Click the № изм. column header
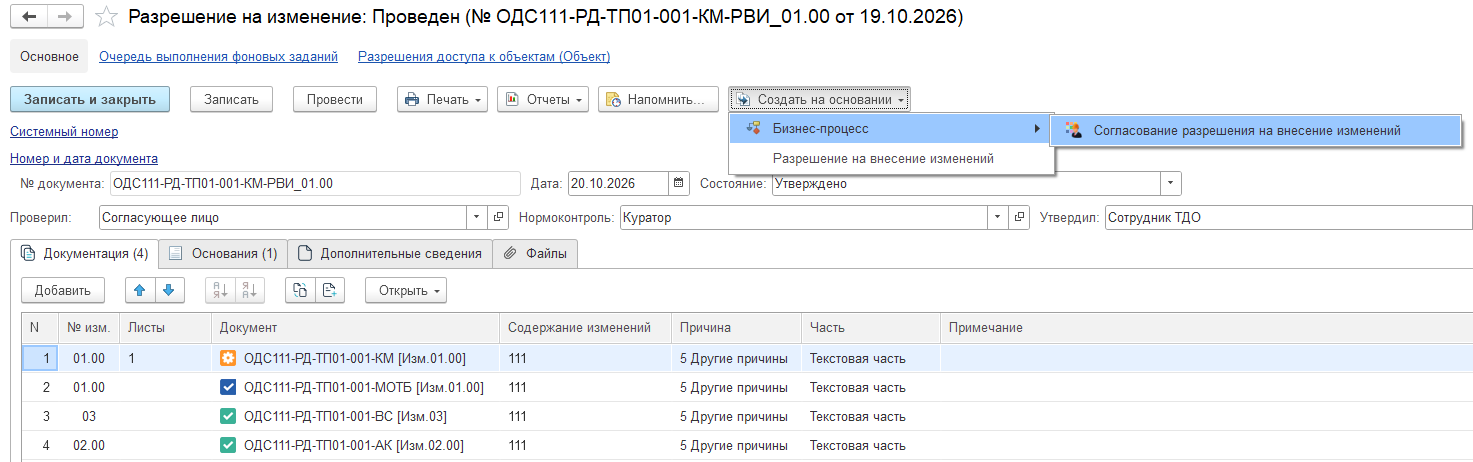1473x462 pixels. pyautogui.click(x=88, y=328)
